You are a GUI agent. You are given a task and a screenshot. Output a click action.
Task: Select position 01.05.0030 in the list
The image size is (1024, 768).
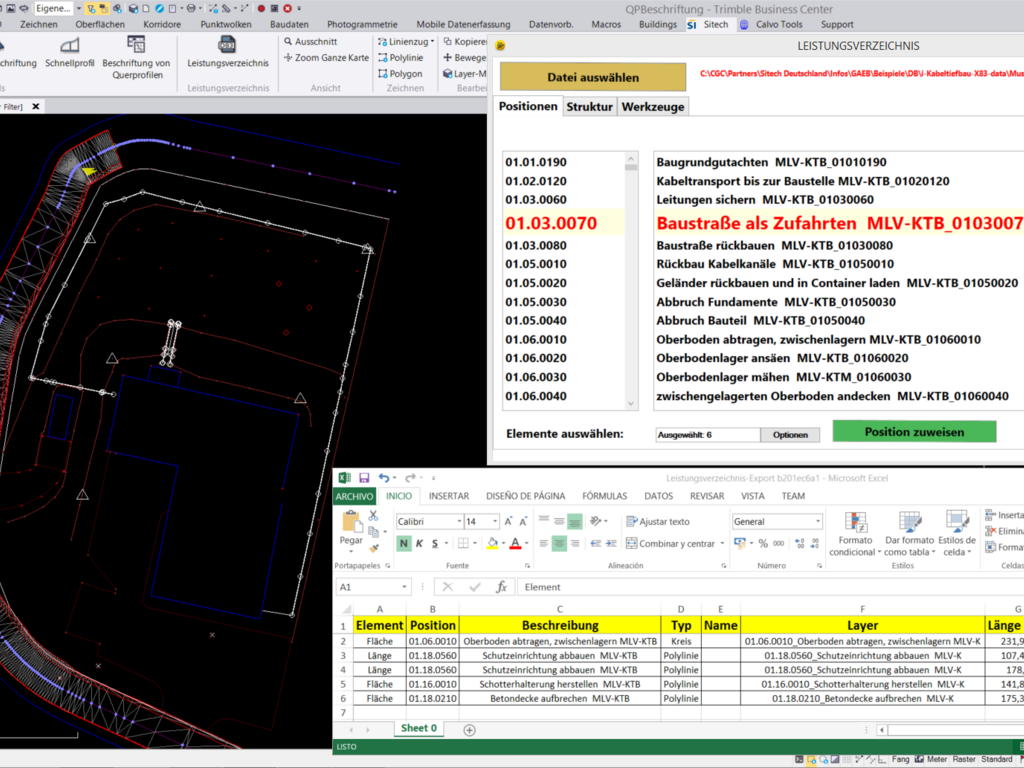click(536, 302)
